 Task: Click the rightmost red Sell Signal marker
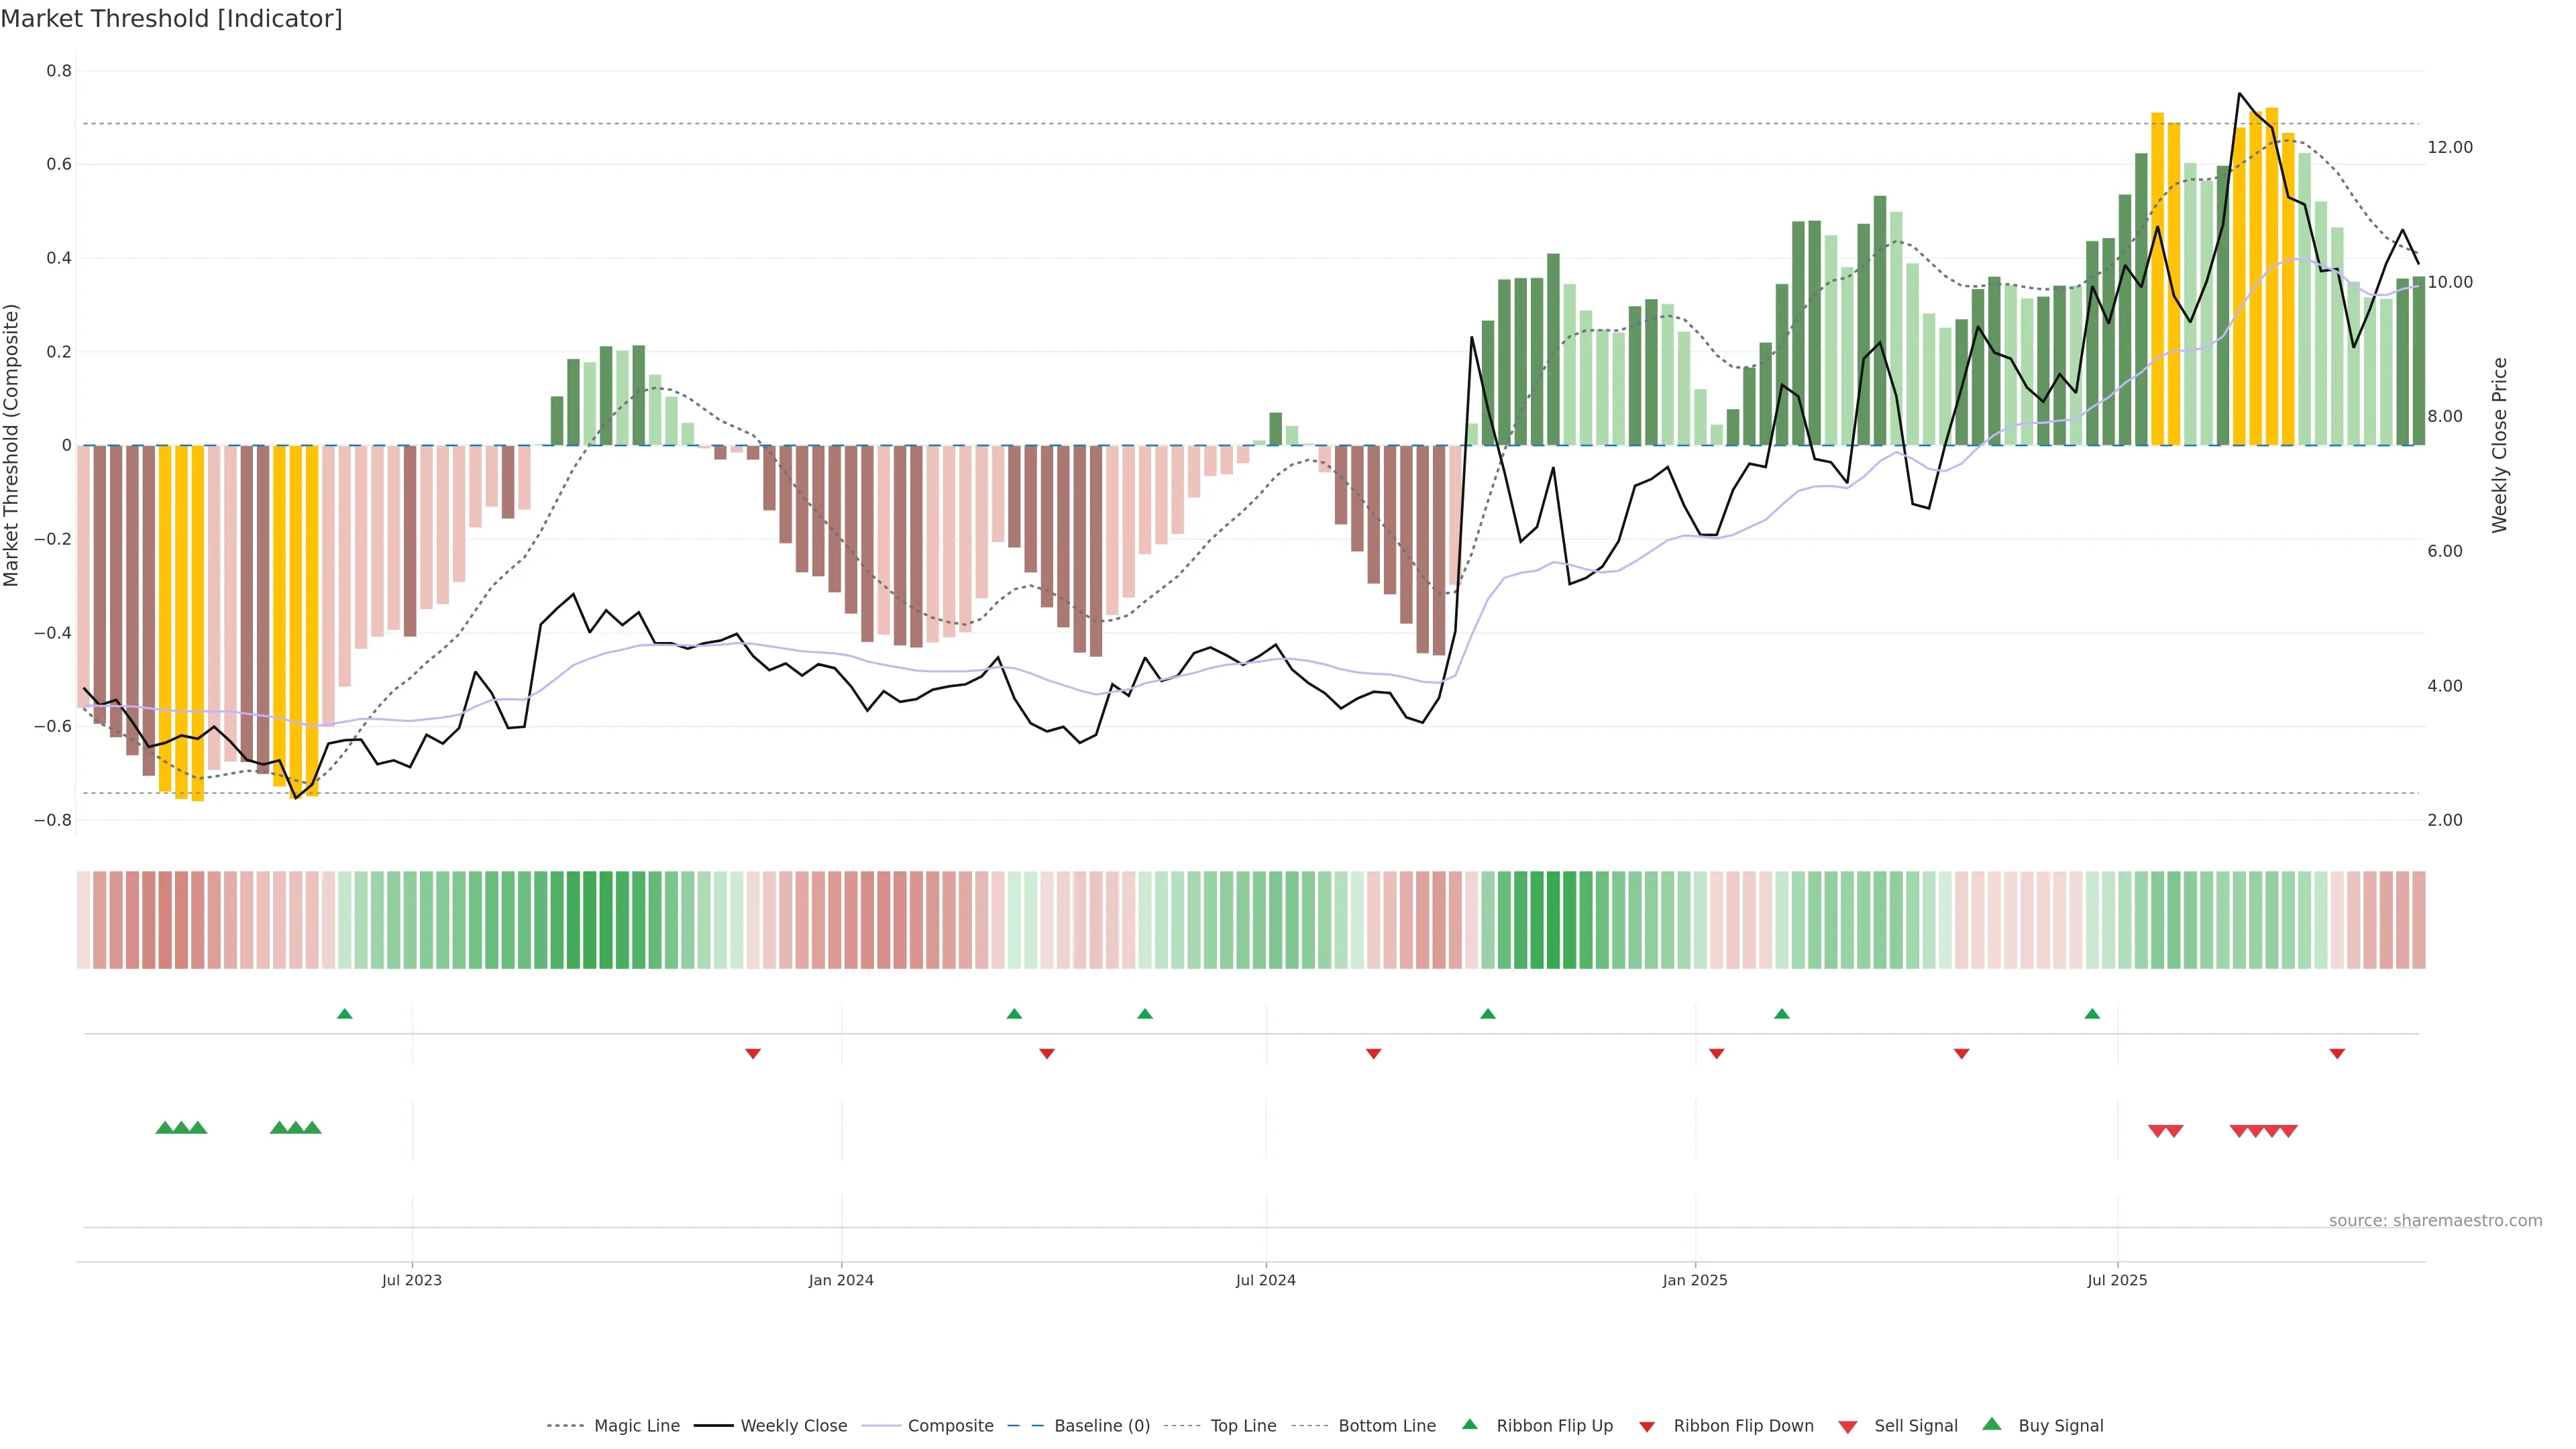2288,1131
